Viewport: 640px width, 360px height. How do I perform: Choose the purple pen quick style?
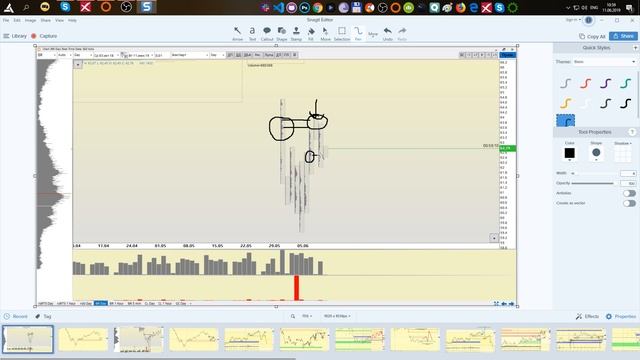(x=605, y=83)
